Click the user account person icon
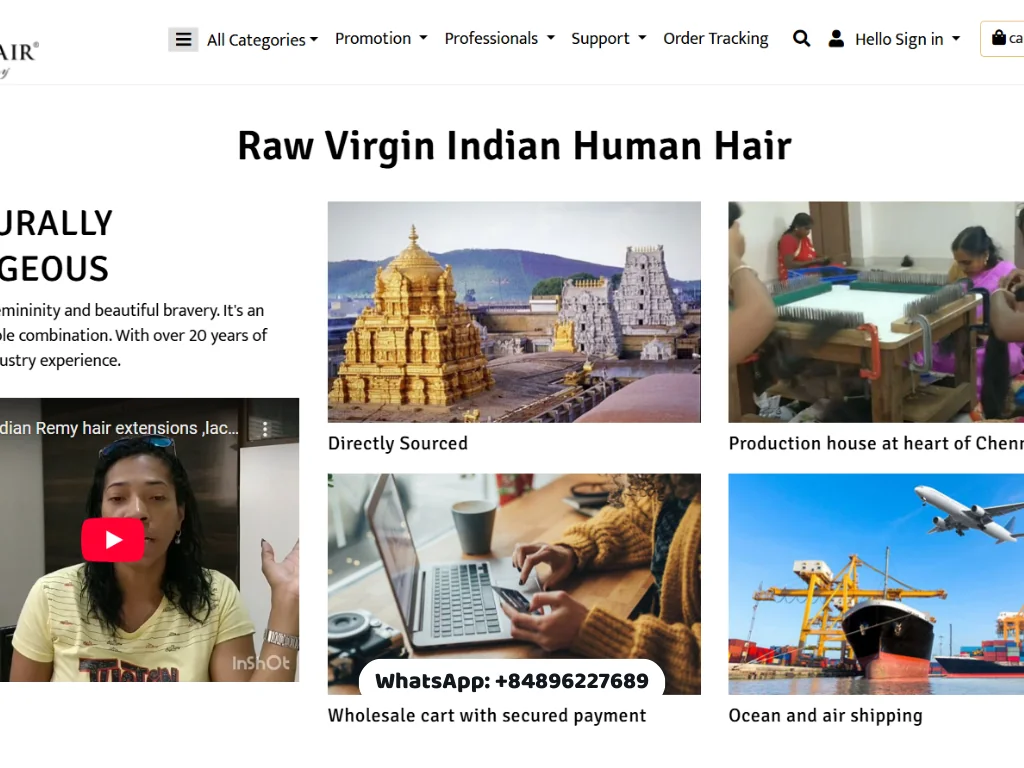This screenshot has width=1024, height=768. [836, 38]
